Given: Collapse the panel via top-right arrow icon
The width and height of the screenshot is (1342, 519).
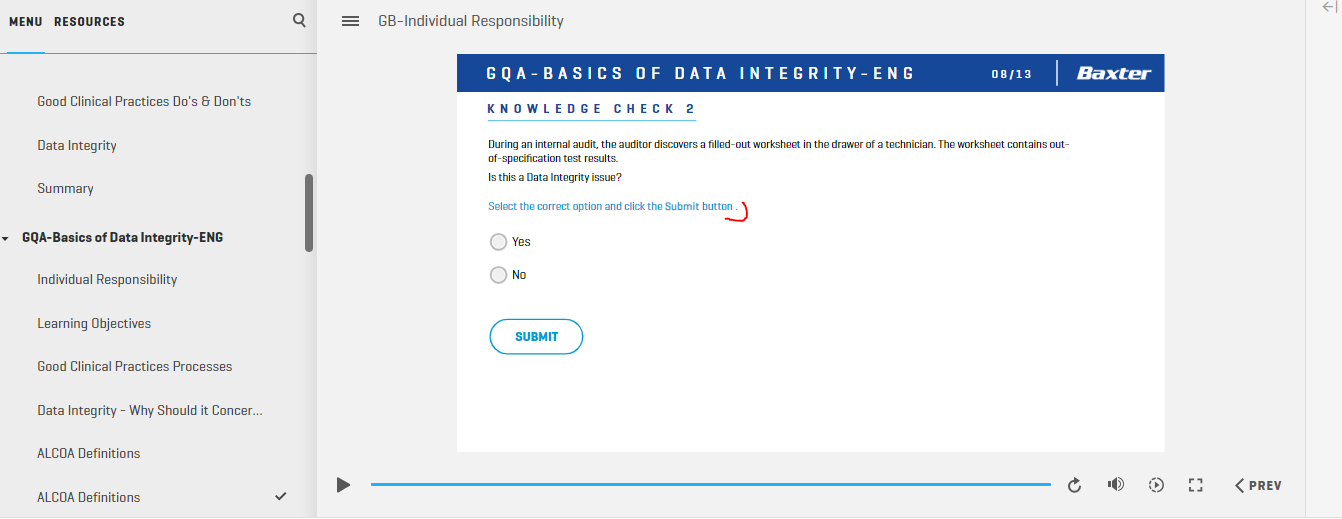Looking at the screenshot, I should [x=1329, y=7].
